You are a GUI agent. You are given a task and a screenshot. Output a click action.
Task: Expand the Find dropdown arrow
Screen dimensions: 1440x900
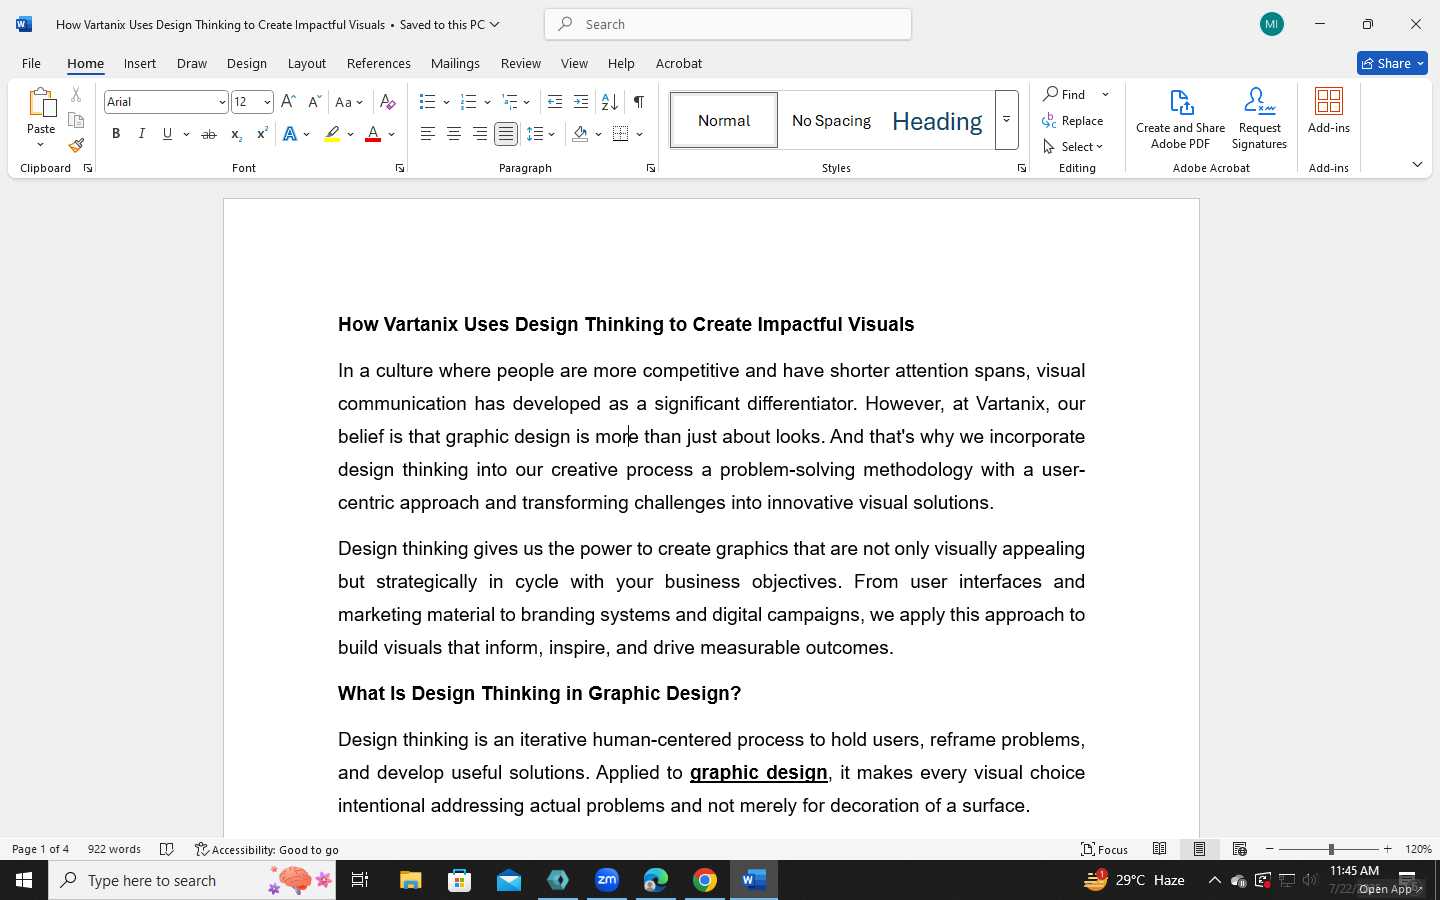coord(1105,94)
